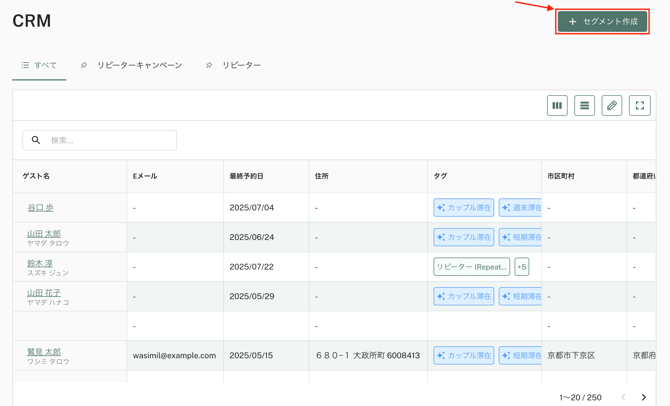Viewport: 670px width, 406px height.
Task: Click pin icon beside リピーターキャンペーン
Action: coord(84,65)
